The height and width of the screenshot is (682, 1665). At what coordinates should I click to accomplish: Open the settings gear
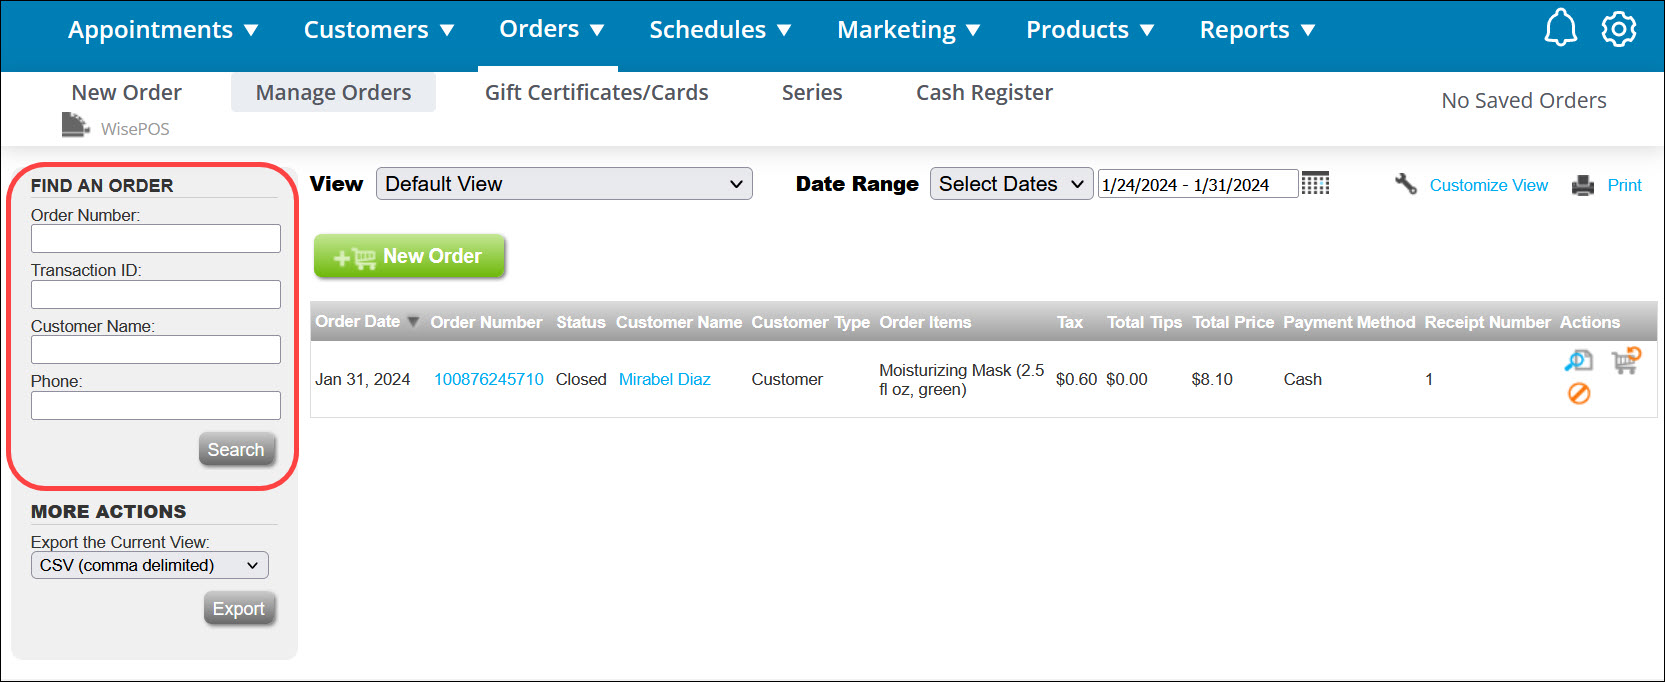(x=1618, y=29)
